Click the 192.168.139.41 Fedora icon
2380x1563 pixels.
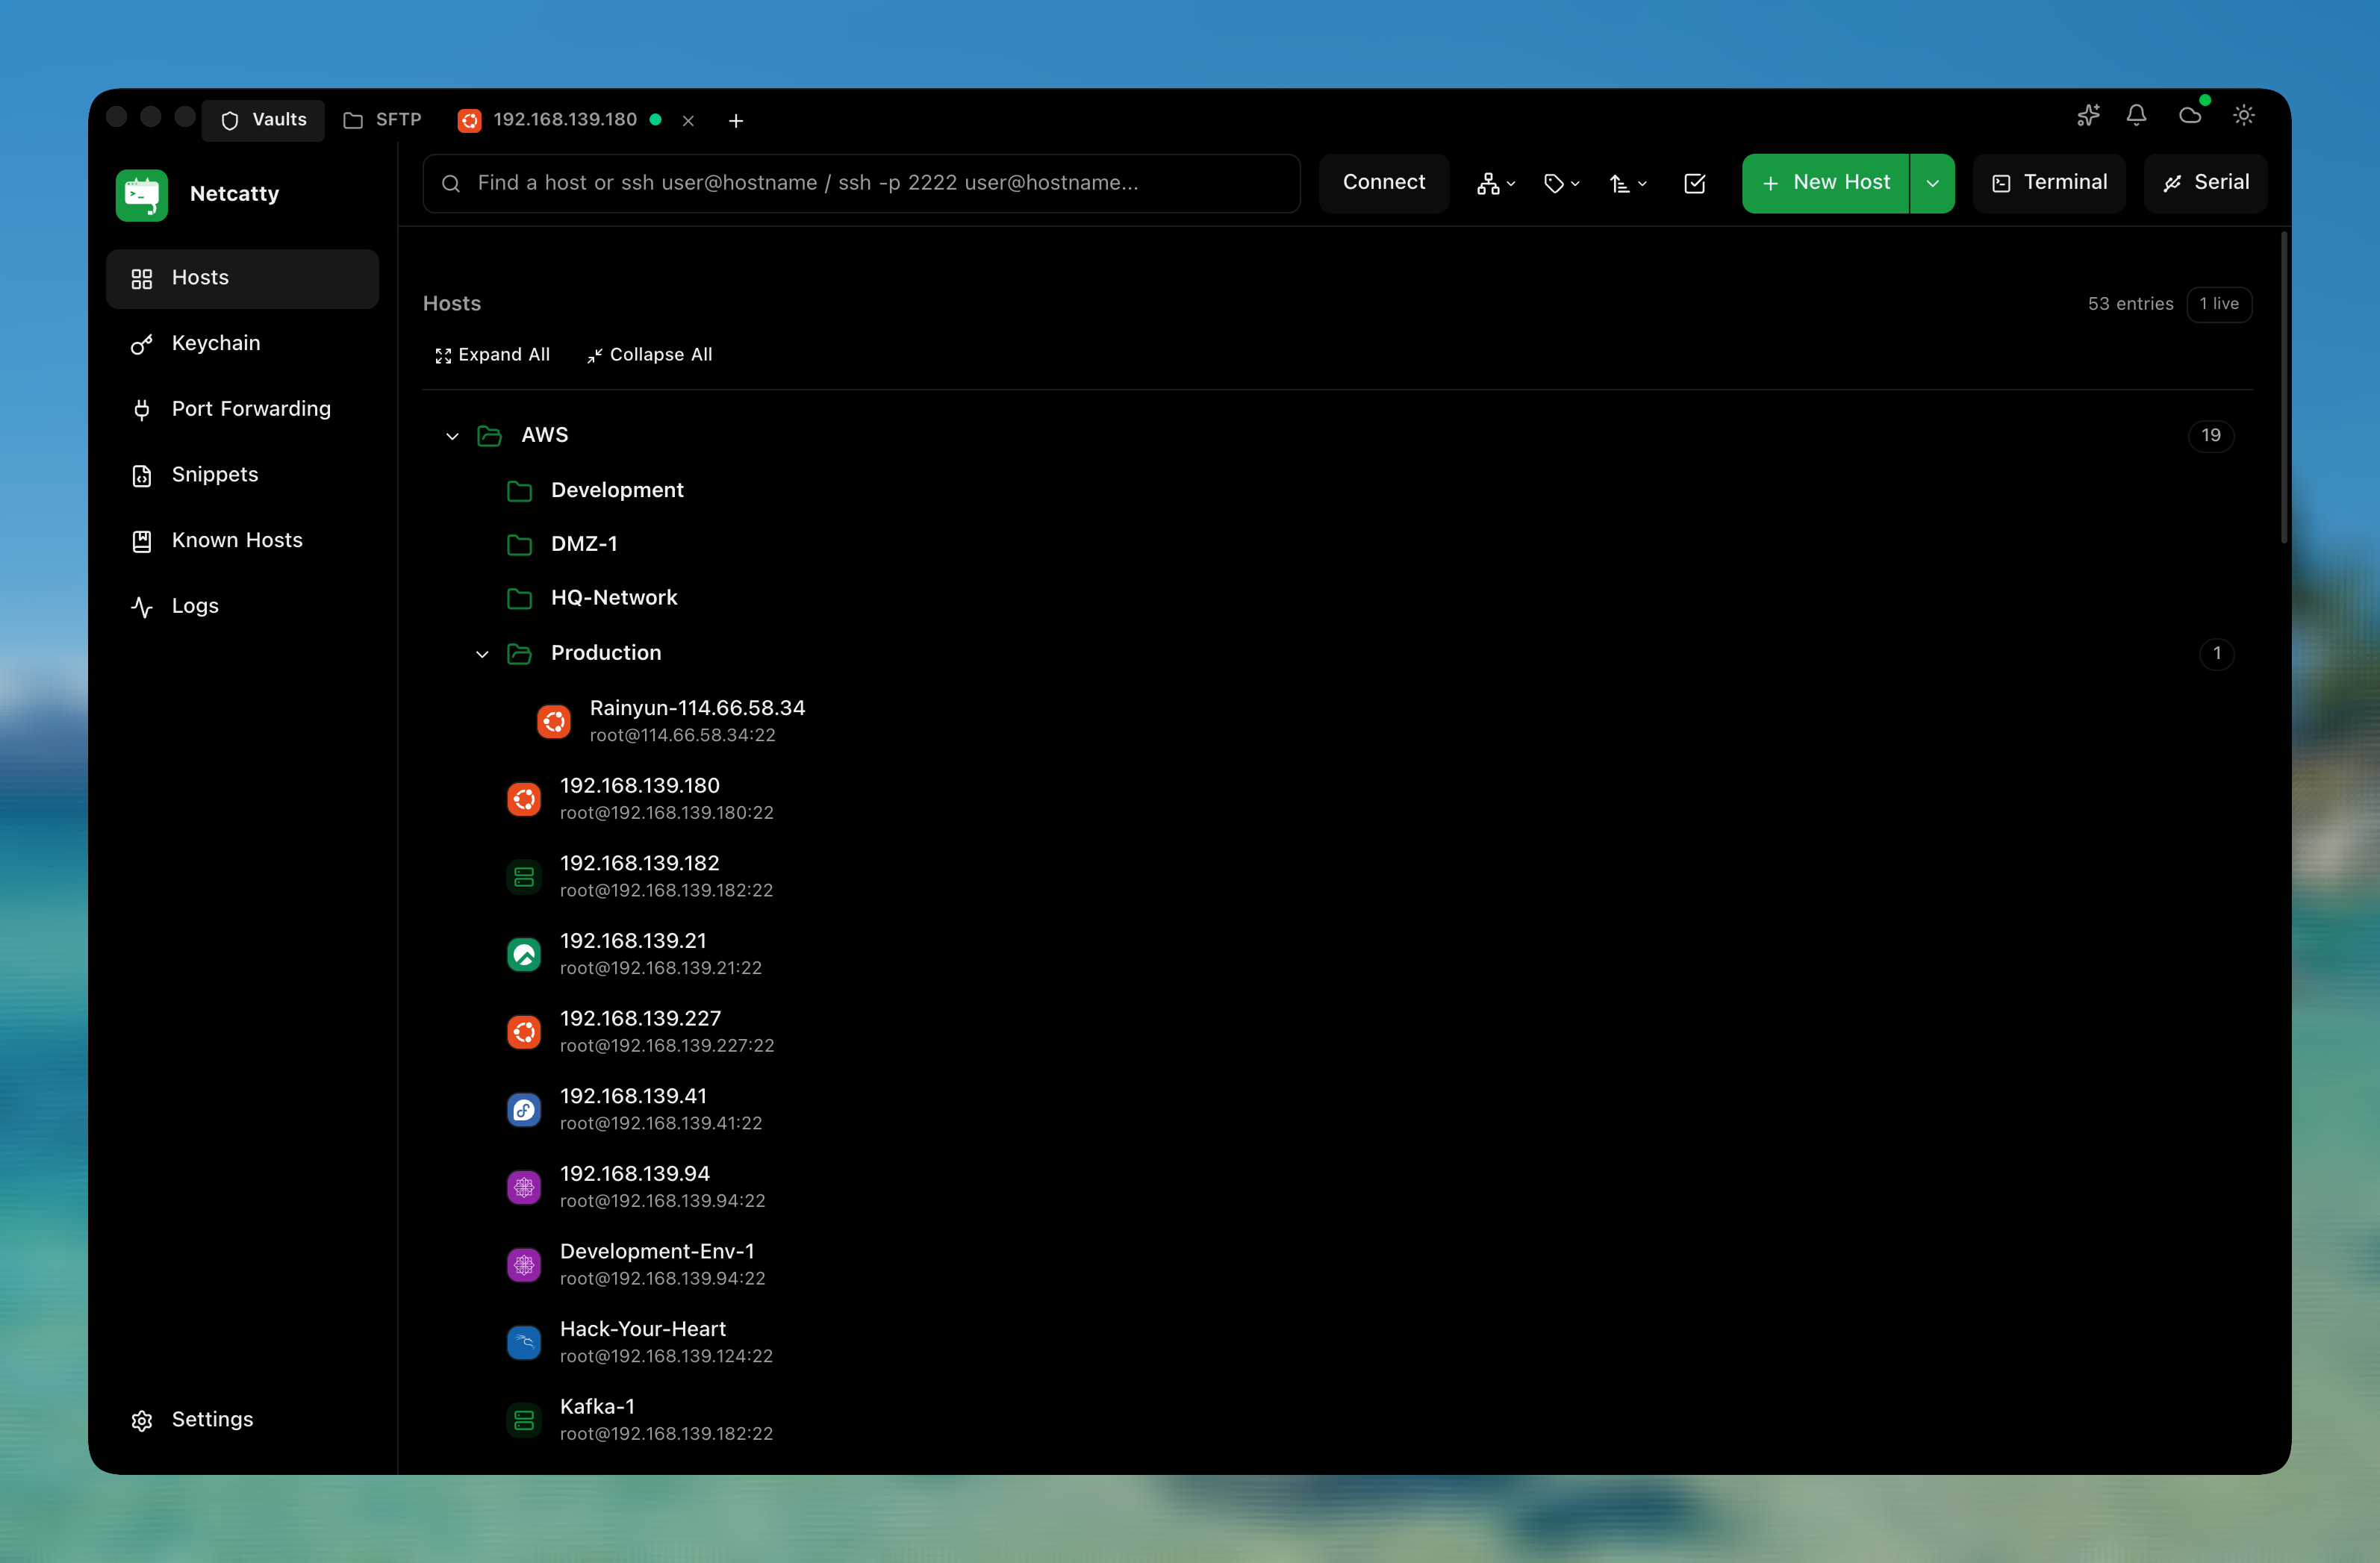coord(524,1110)
